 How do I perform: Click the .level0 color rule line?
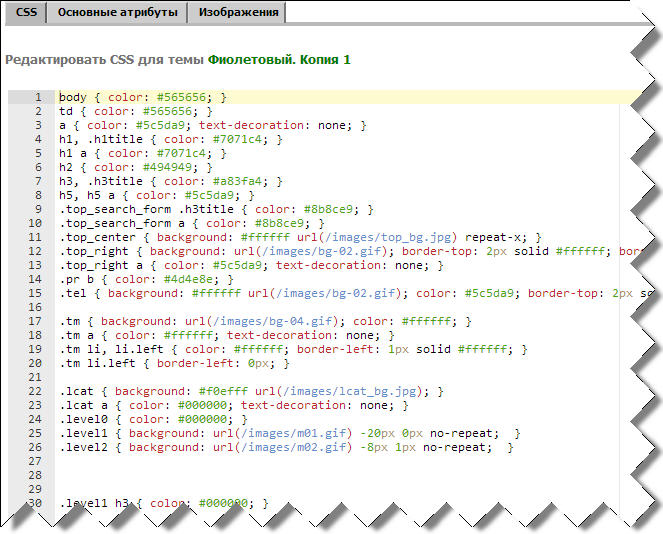[x=153, y=419]
